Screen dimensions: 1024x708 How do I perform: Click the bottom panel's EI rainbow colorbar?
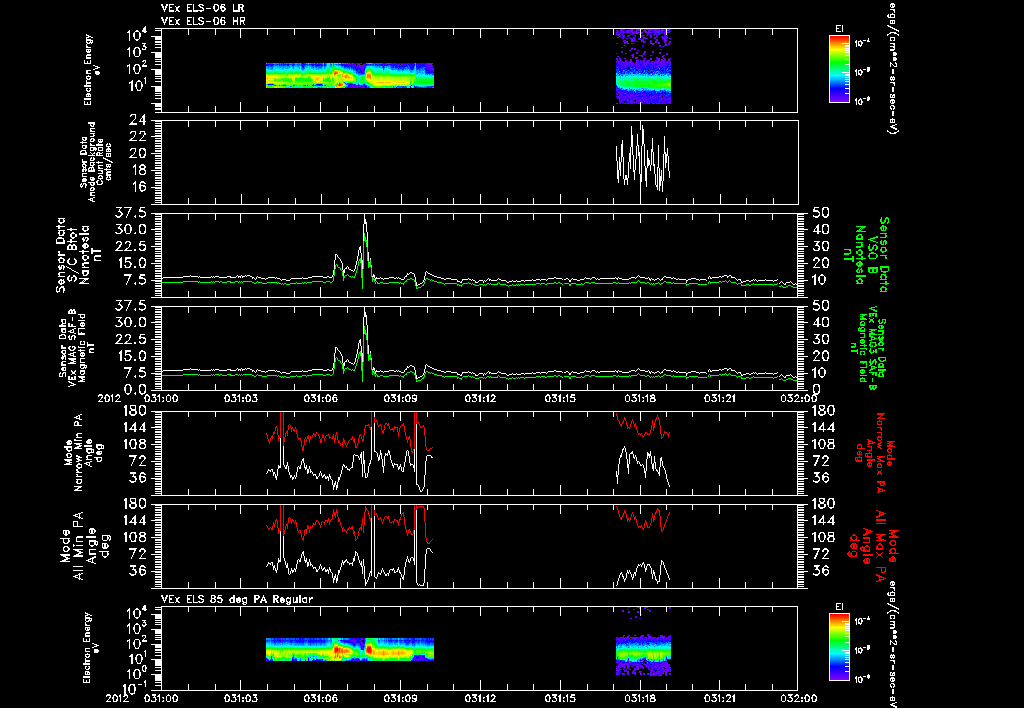(x=840, y=647)
